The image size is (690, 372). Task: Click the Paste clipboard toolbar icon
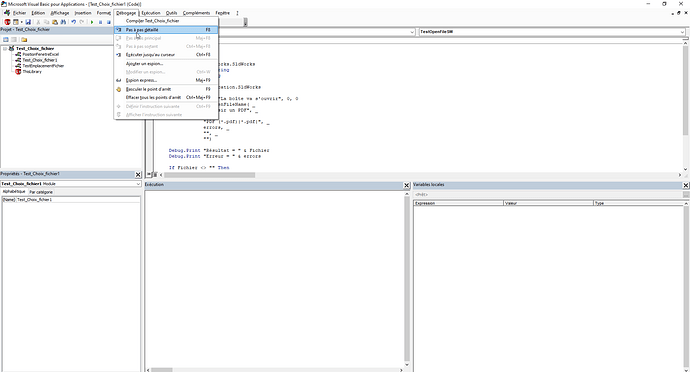click(55, 22)
